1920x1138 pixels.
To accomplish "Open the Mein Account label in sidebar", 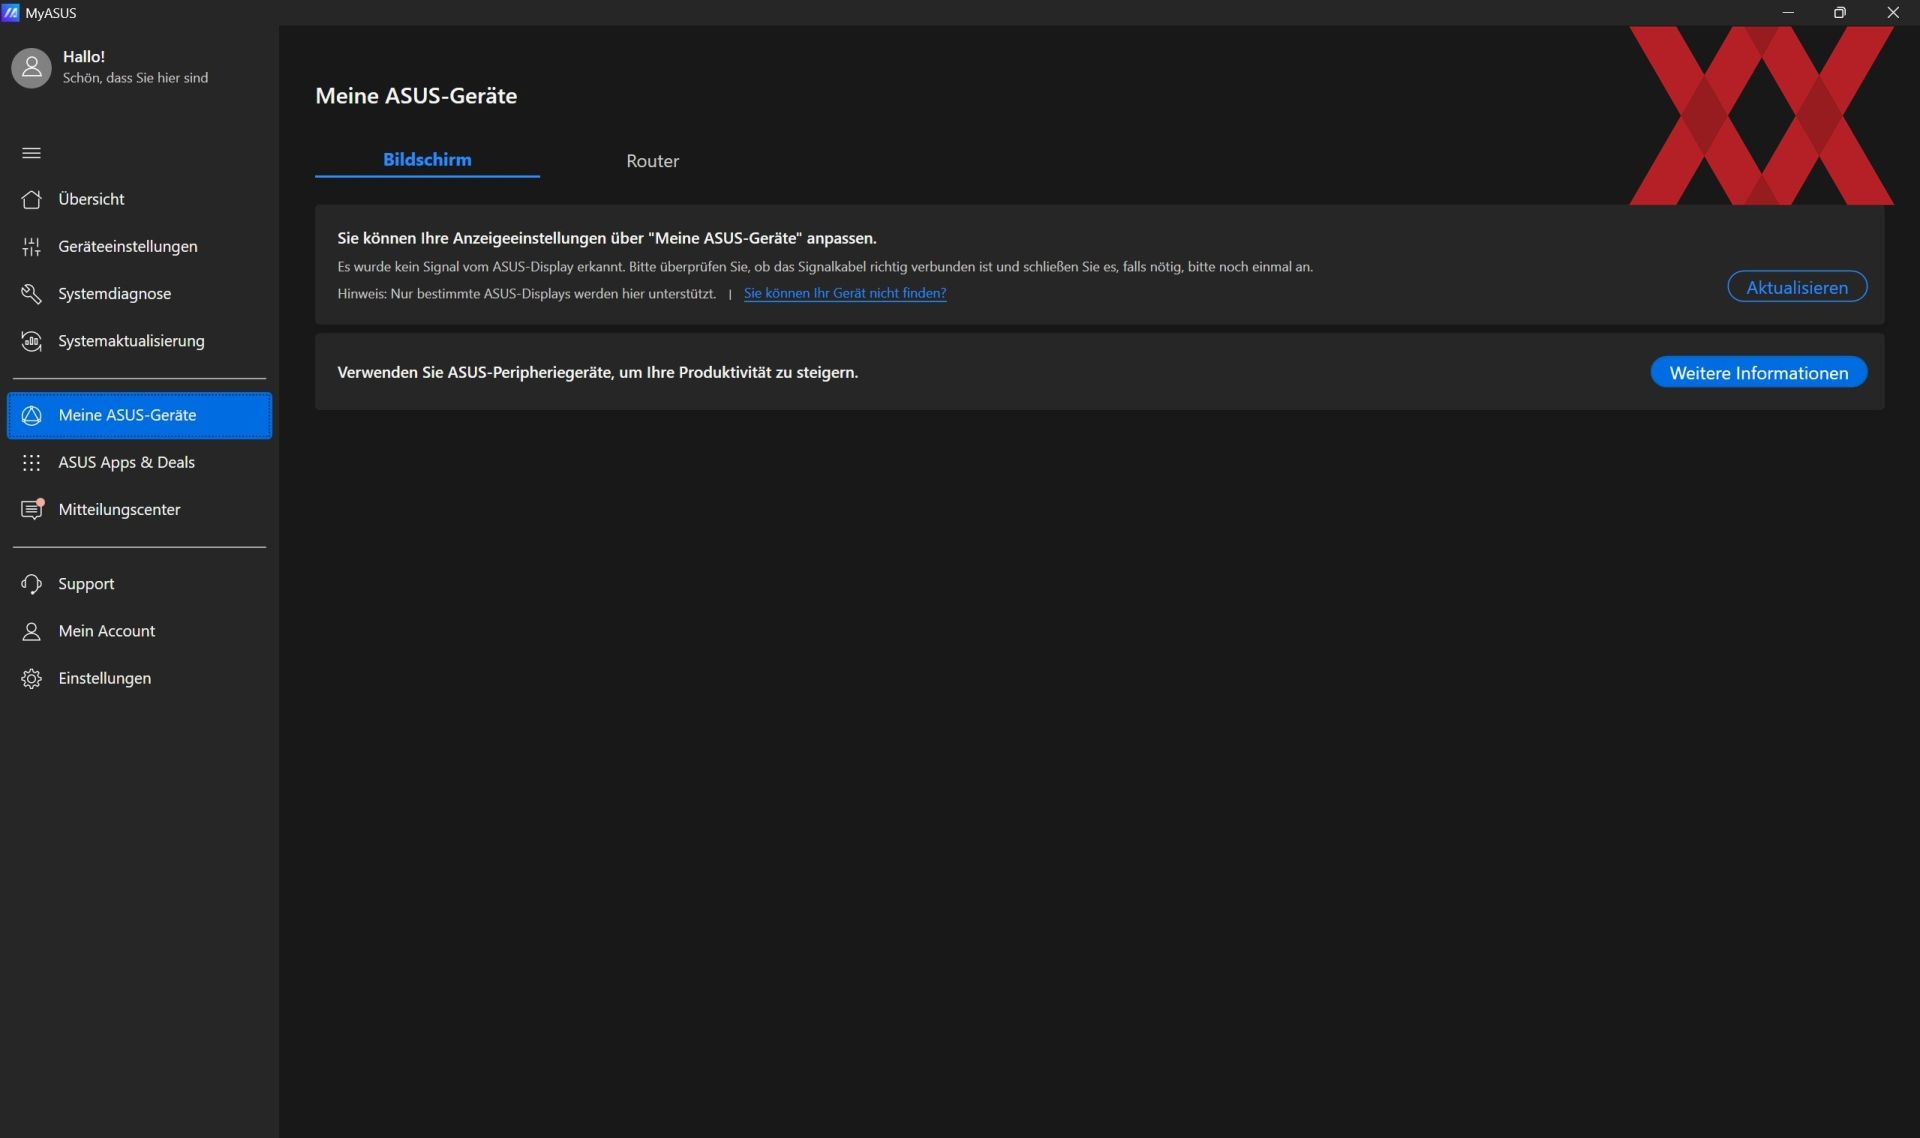I will 107,631.
